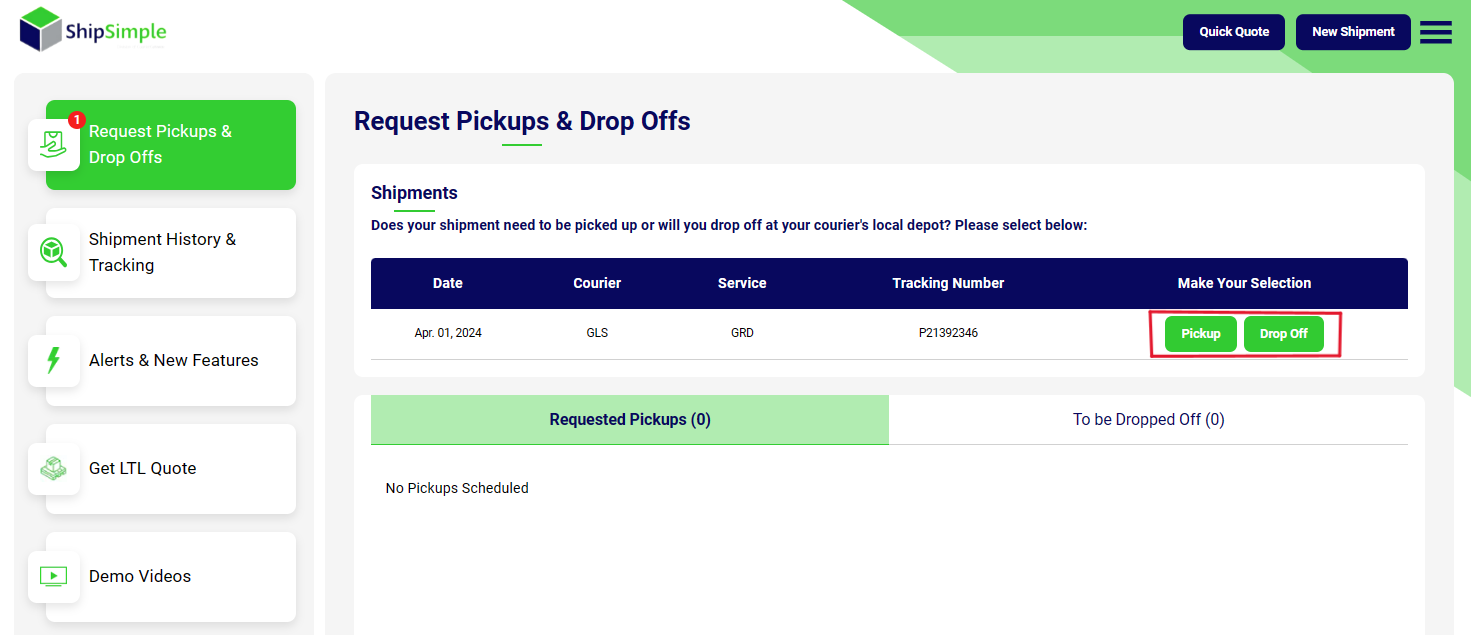Choose Pickup for the GLS shipment
This screenshot has height=635, width=1471.
1201,334
